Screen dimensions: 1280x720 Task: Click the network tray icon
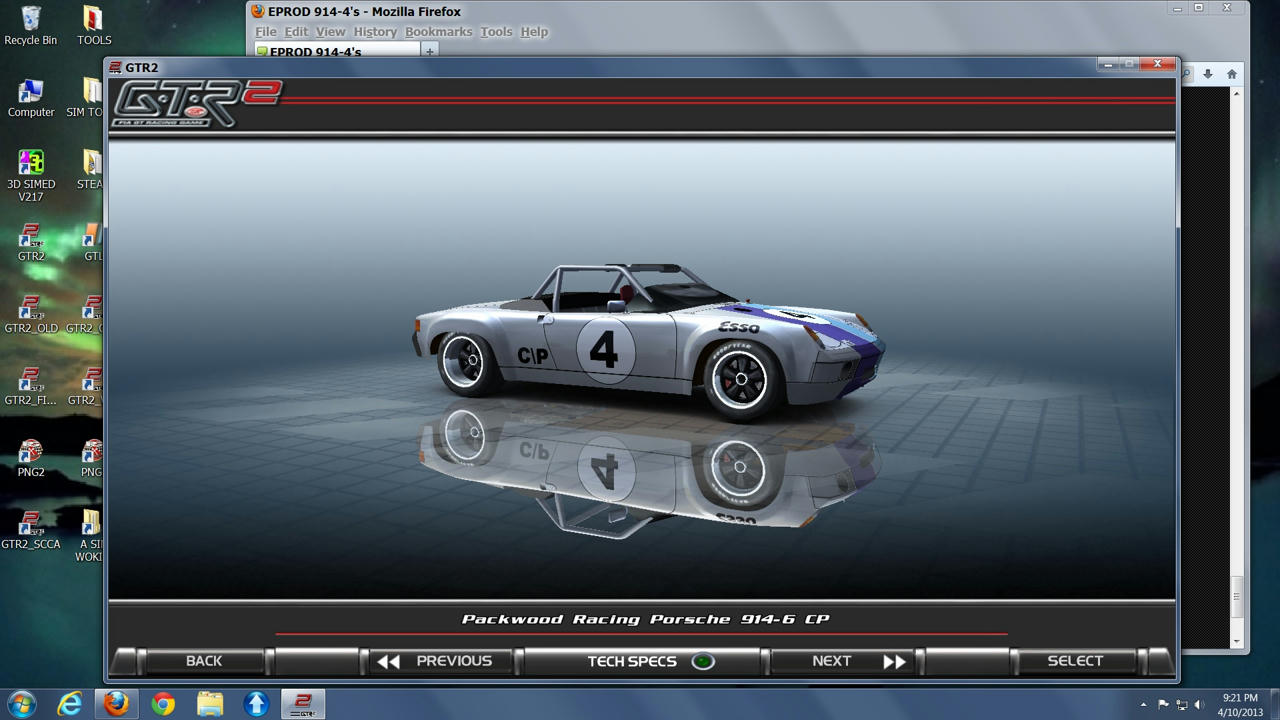1181,704
